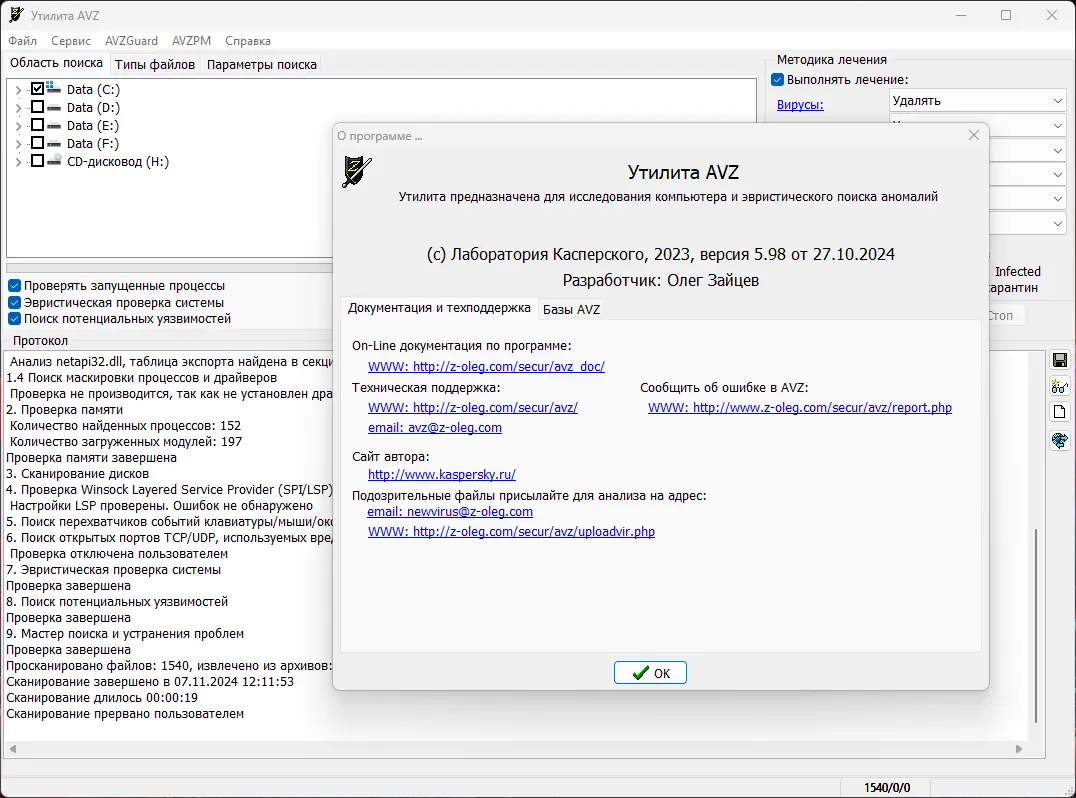Open the AVZPM menu

coord(191,41)
